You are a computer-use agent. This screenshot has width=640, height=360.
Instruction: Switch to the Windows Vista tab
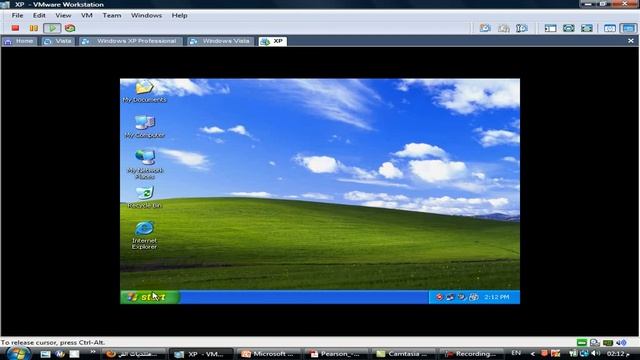click(x=220, y=41)
